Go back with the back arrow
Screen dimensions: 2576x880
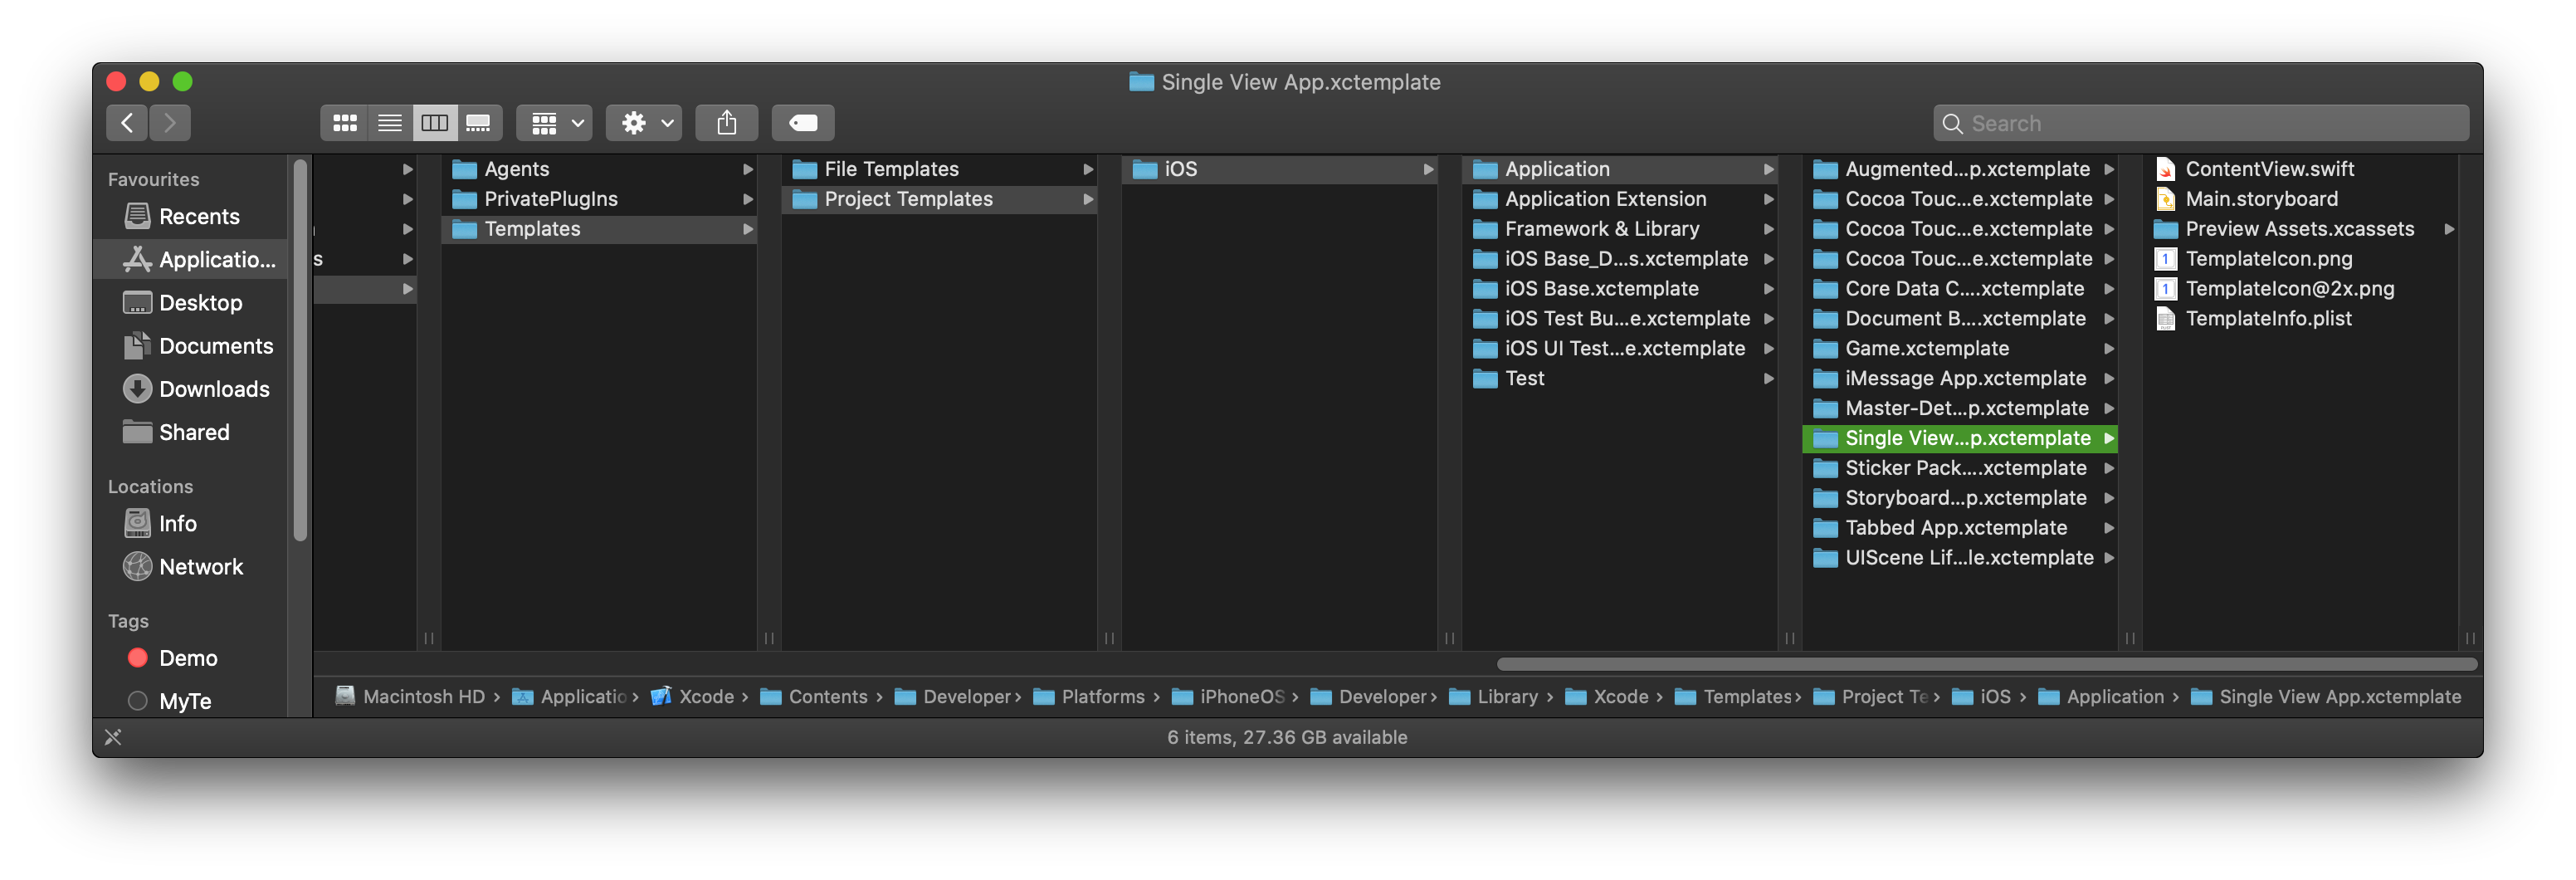pyautogui.click(x=127, y=123)
